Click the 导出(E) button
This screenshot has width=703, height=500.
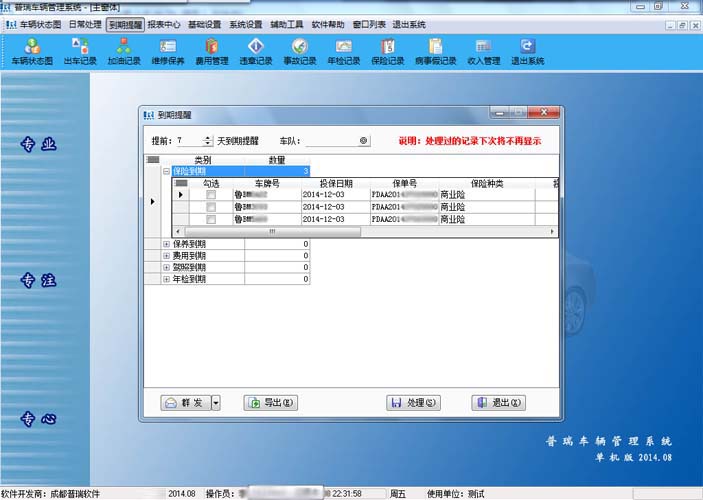[x=270, y=403]
